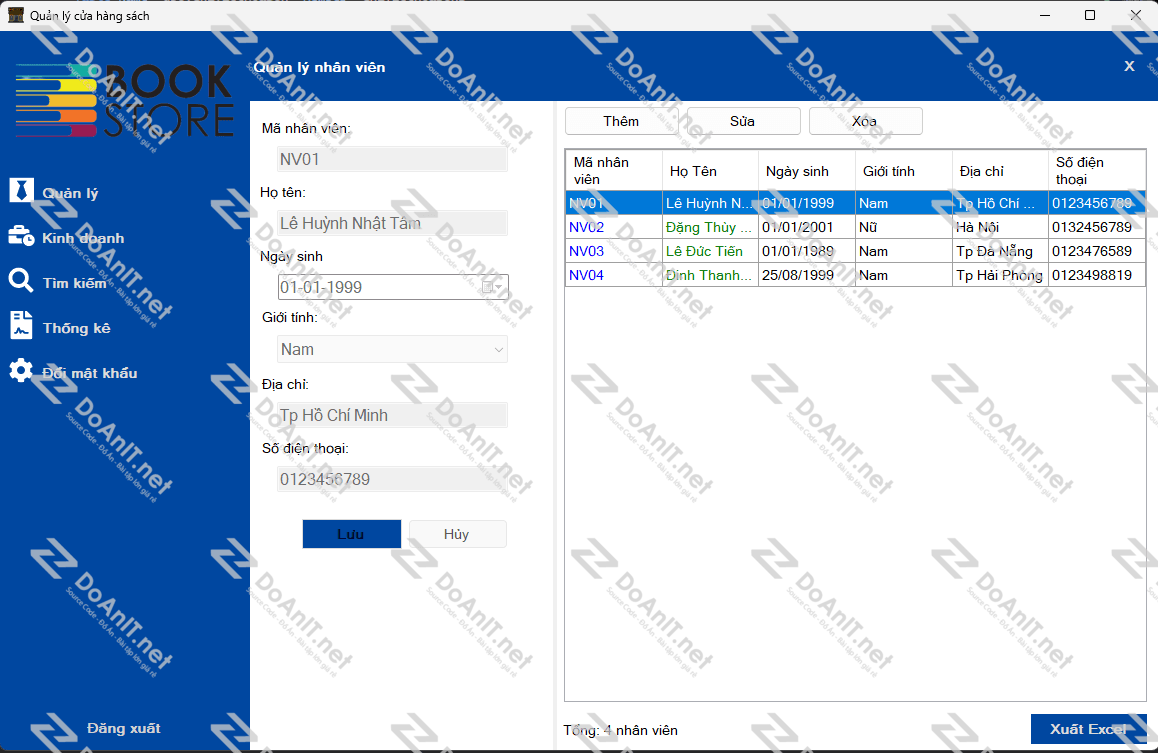Click Đăng xuất to log out
The height and width of the screenshot is (753, 1158).
(123, 729)
